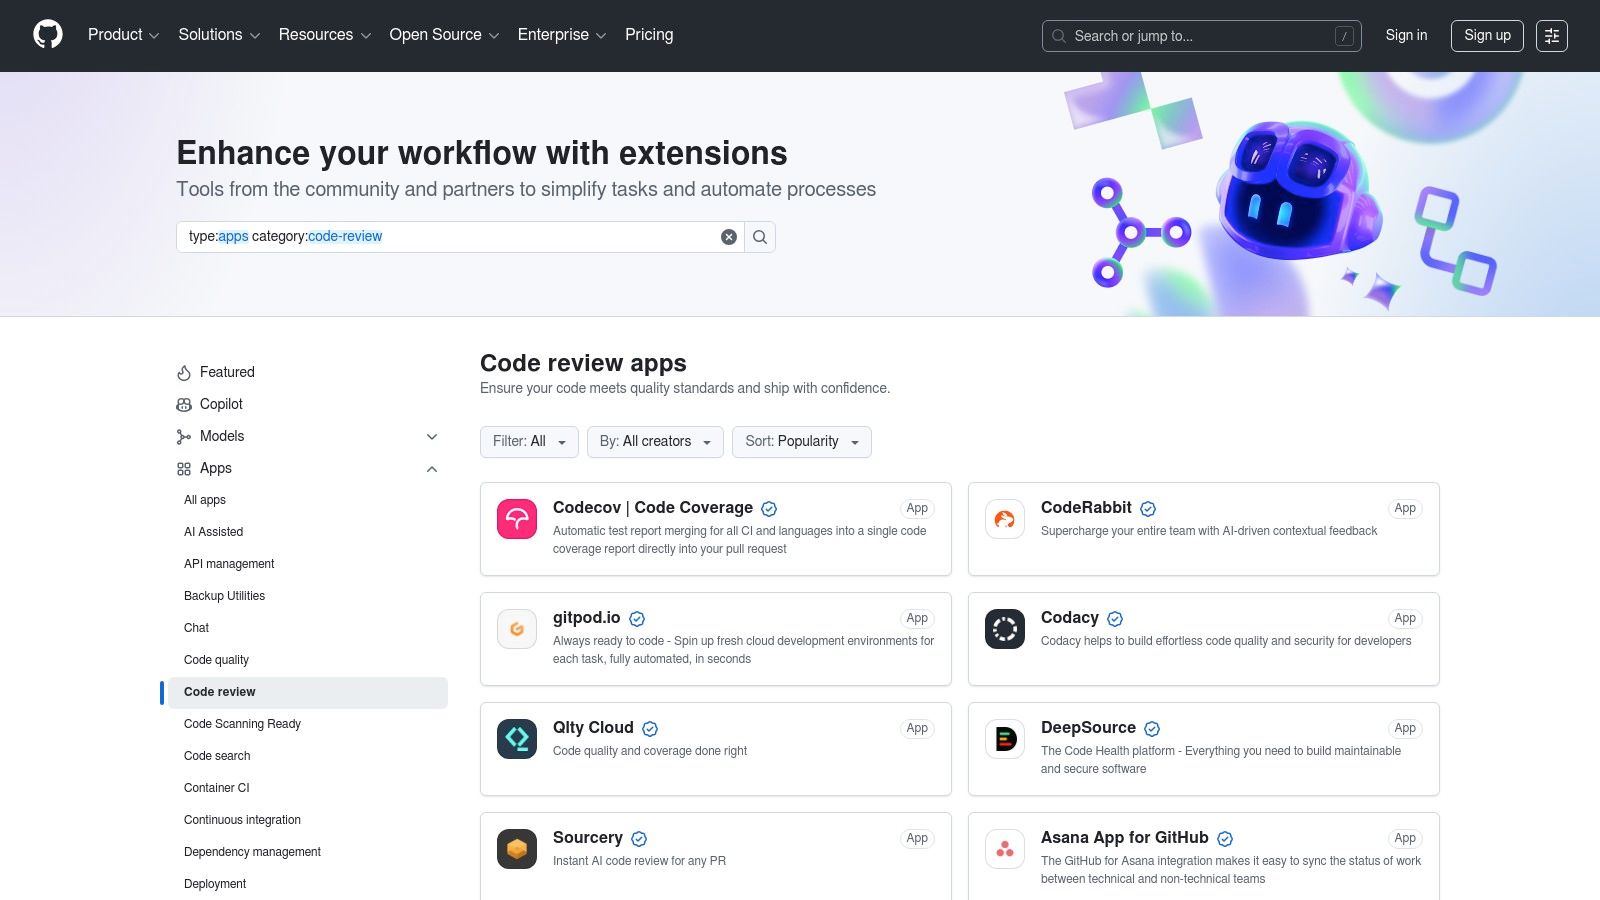This screenshot has height=900, width=1600.
Task: Open the Codecov app logo
Action: coord(517,519)
